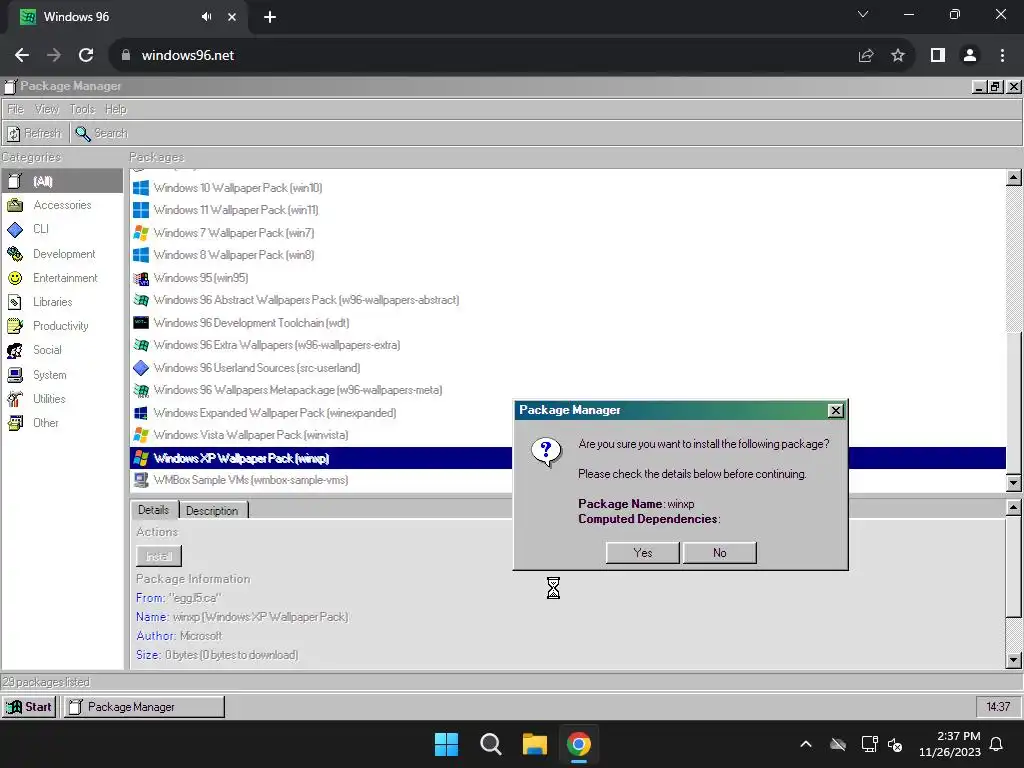Open Windows taskbar Search
The width and height of the screenshot is (1024, 768).
click(x=490, y=744)
